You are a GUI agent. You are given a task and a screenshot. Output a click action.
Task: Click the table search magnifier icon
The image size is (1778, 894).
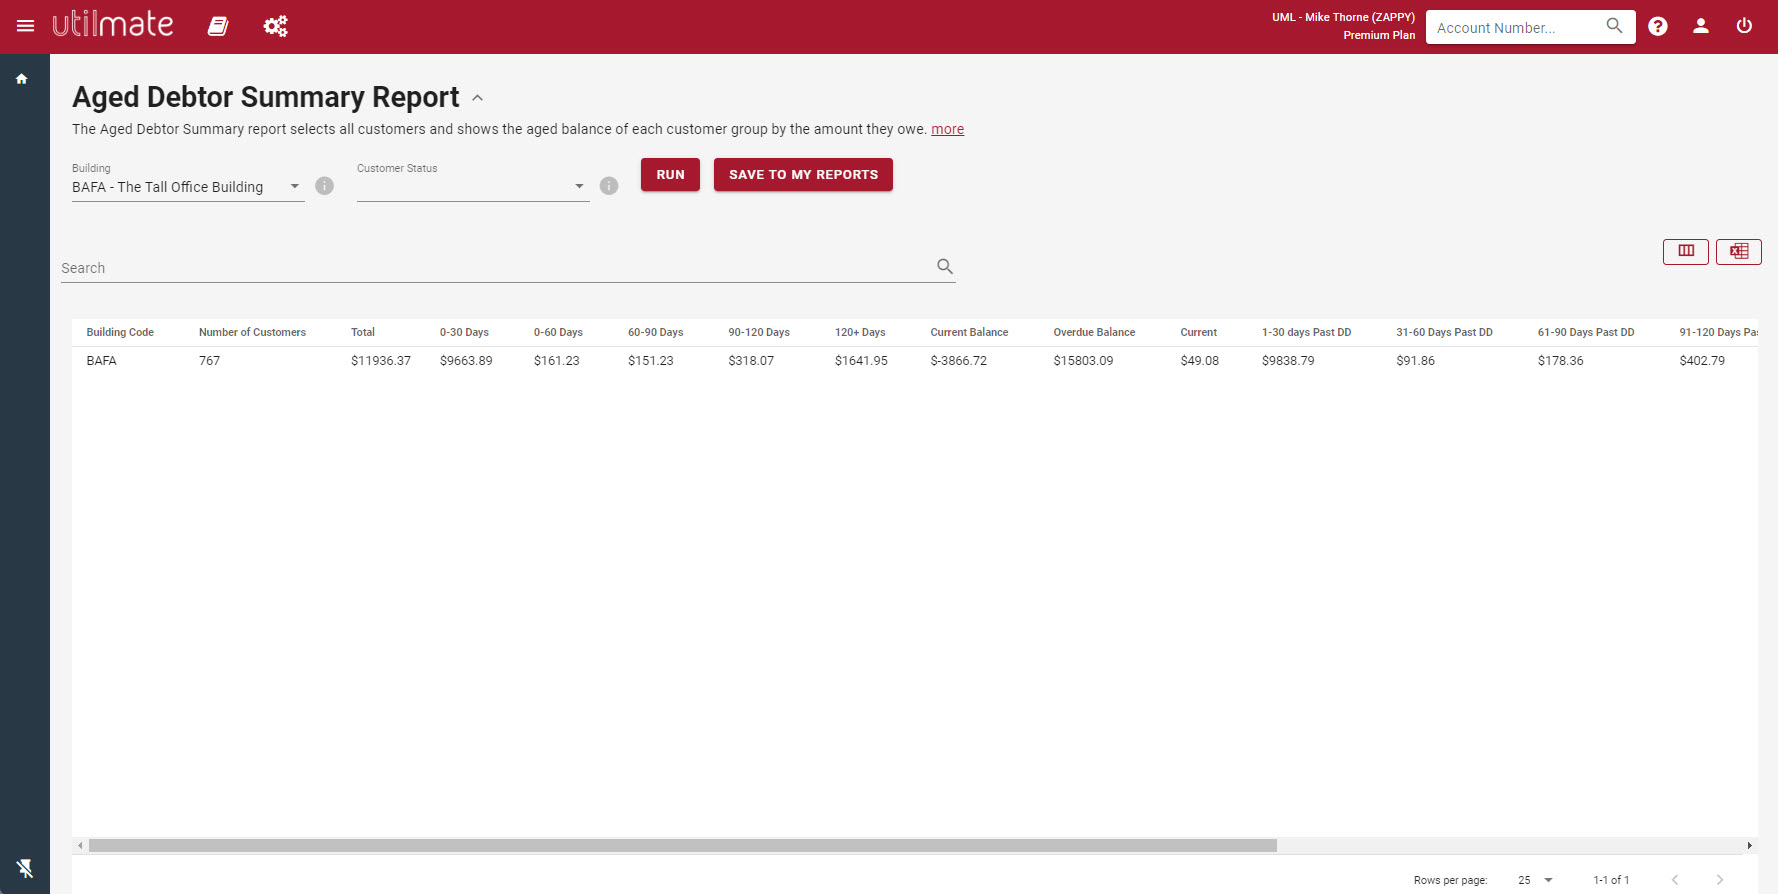pyautogui.click(x=945, y=266)
